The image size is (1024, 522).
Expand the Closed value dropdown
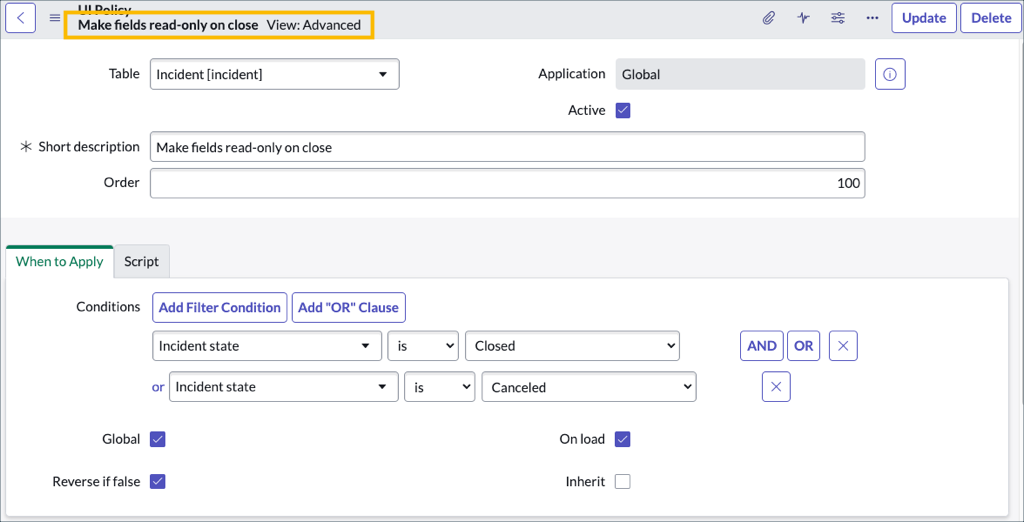(572, 346)
